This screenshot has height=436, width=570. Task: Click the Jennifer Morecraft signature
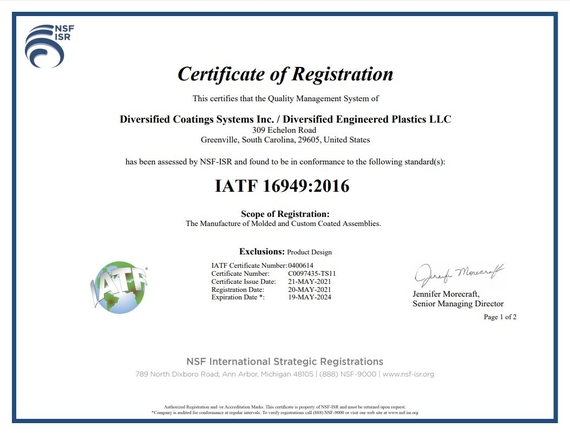[459, 275]
